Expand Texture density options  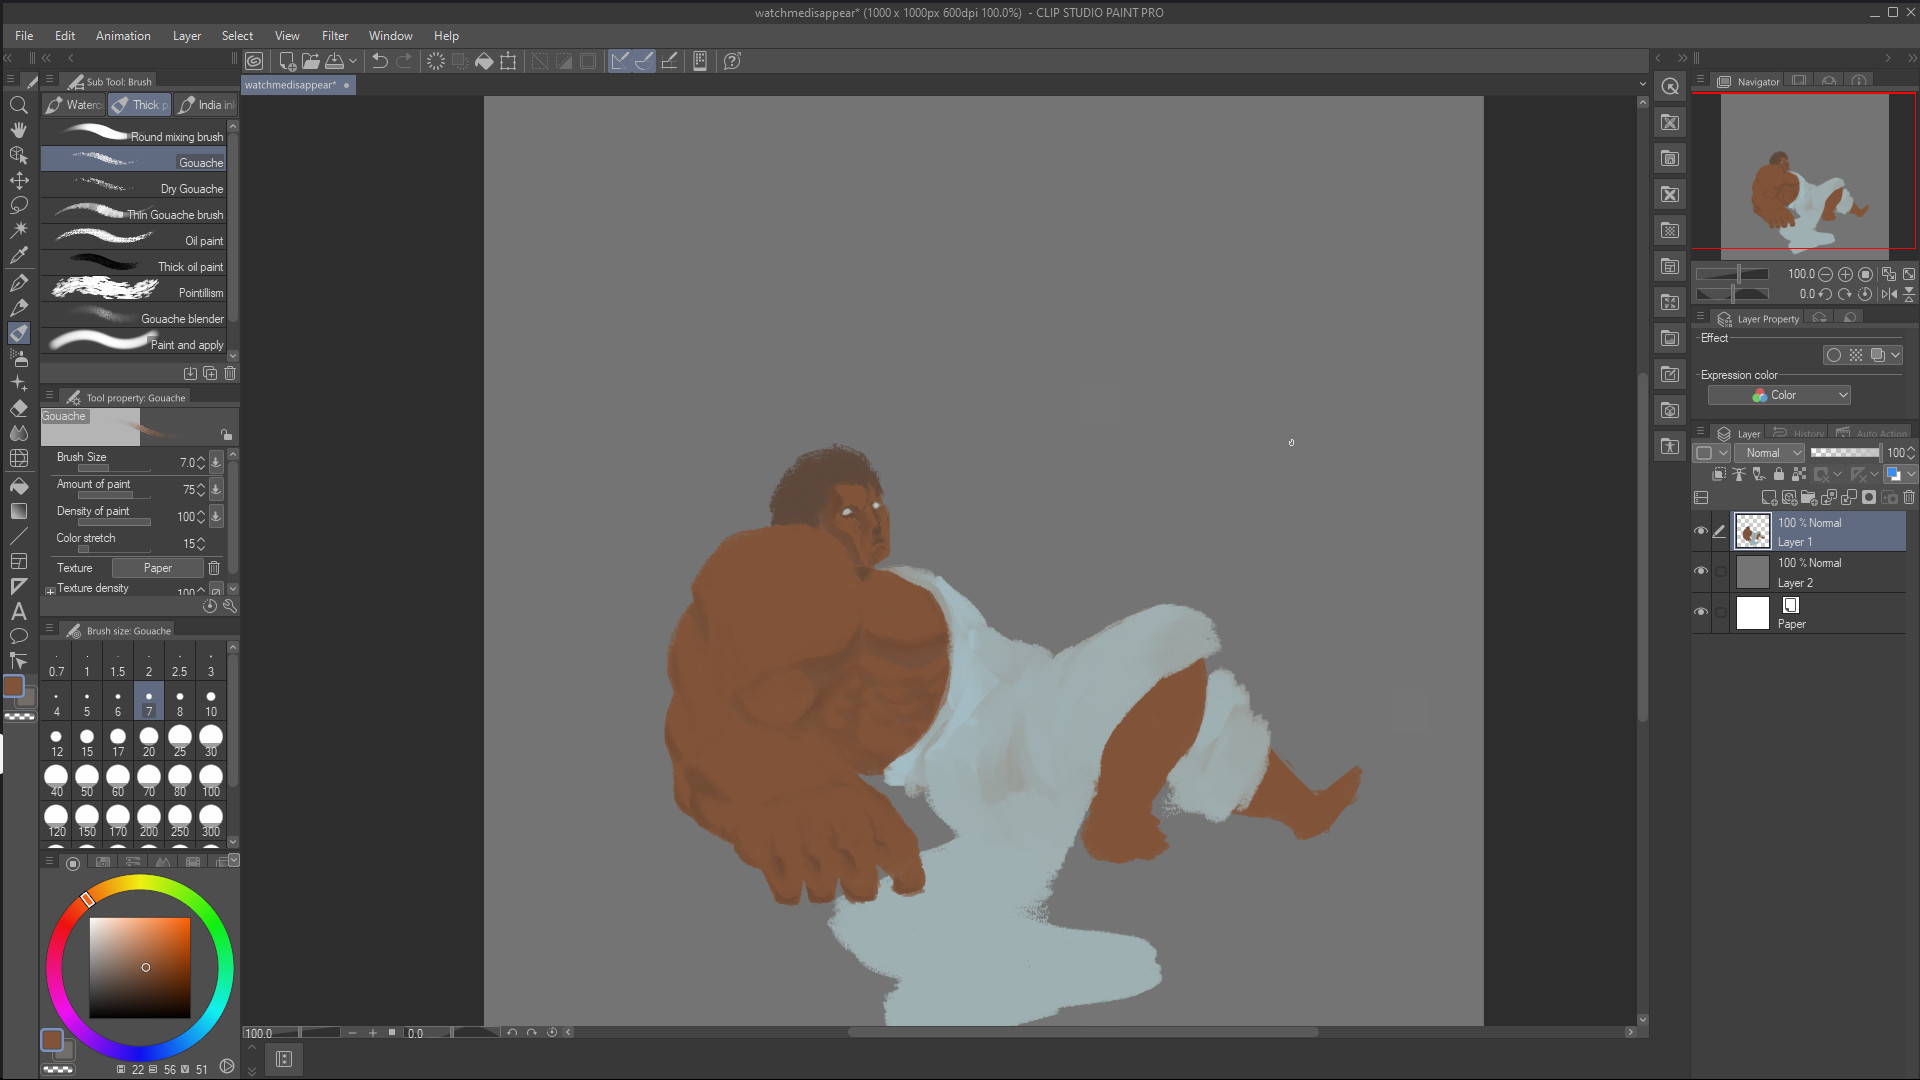pyautogui.click(x=50, y=590)
